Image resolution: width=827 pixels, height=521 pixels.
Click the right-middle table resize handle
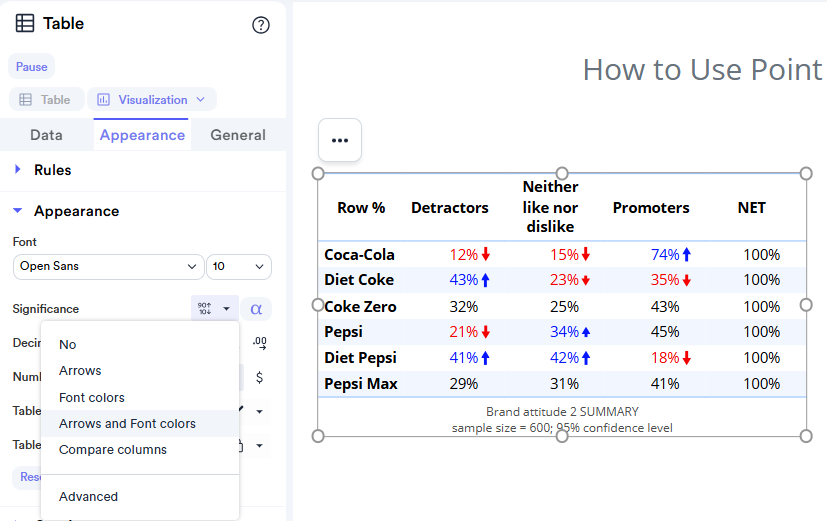coord(806,305)
